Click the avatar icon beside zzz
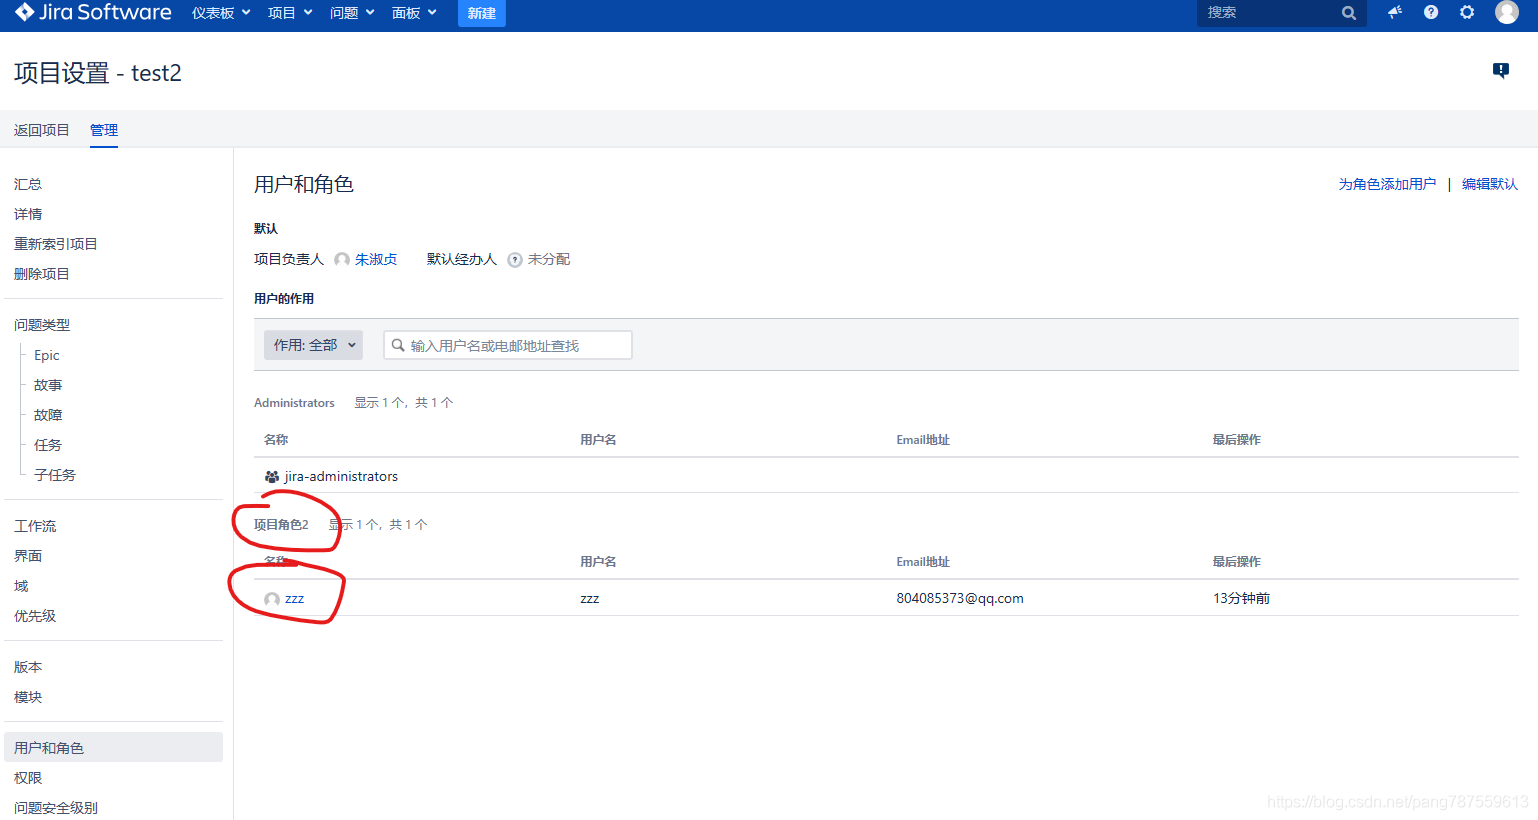Viewport: 1538px width, 820px height. pos(272,599)
